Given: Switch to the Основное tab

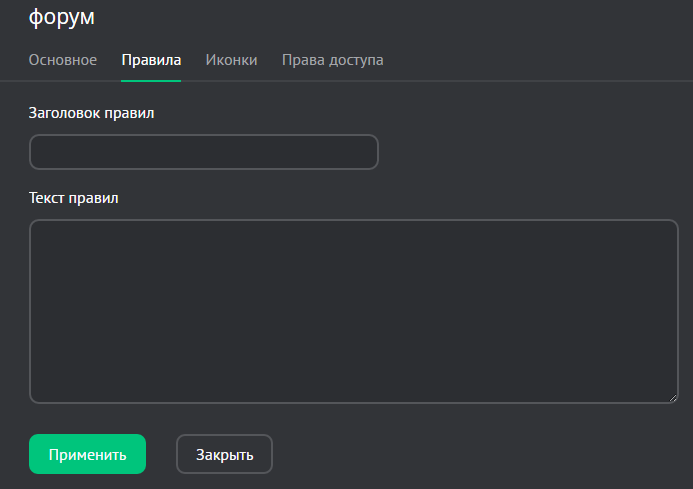Looking at the screenshot, I should point(63,60).
